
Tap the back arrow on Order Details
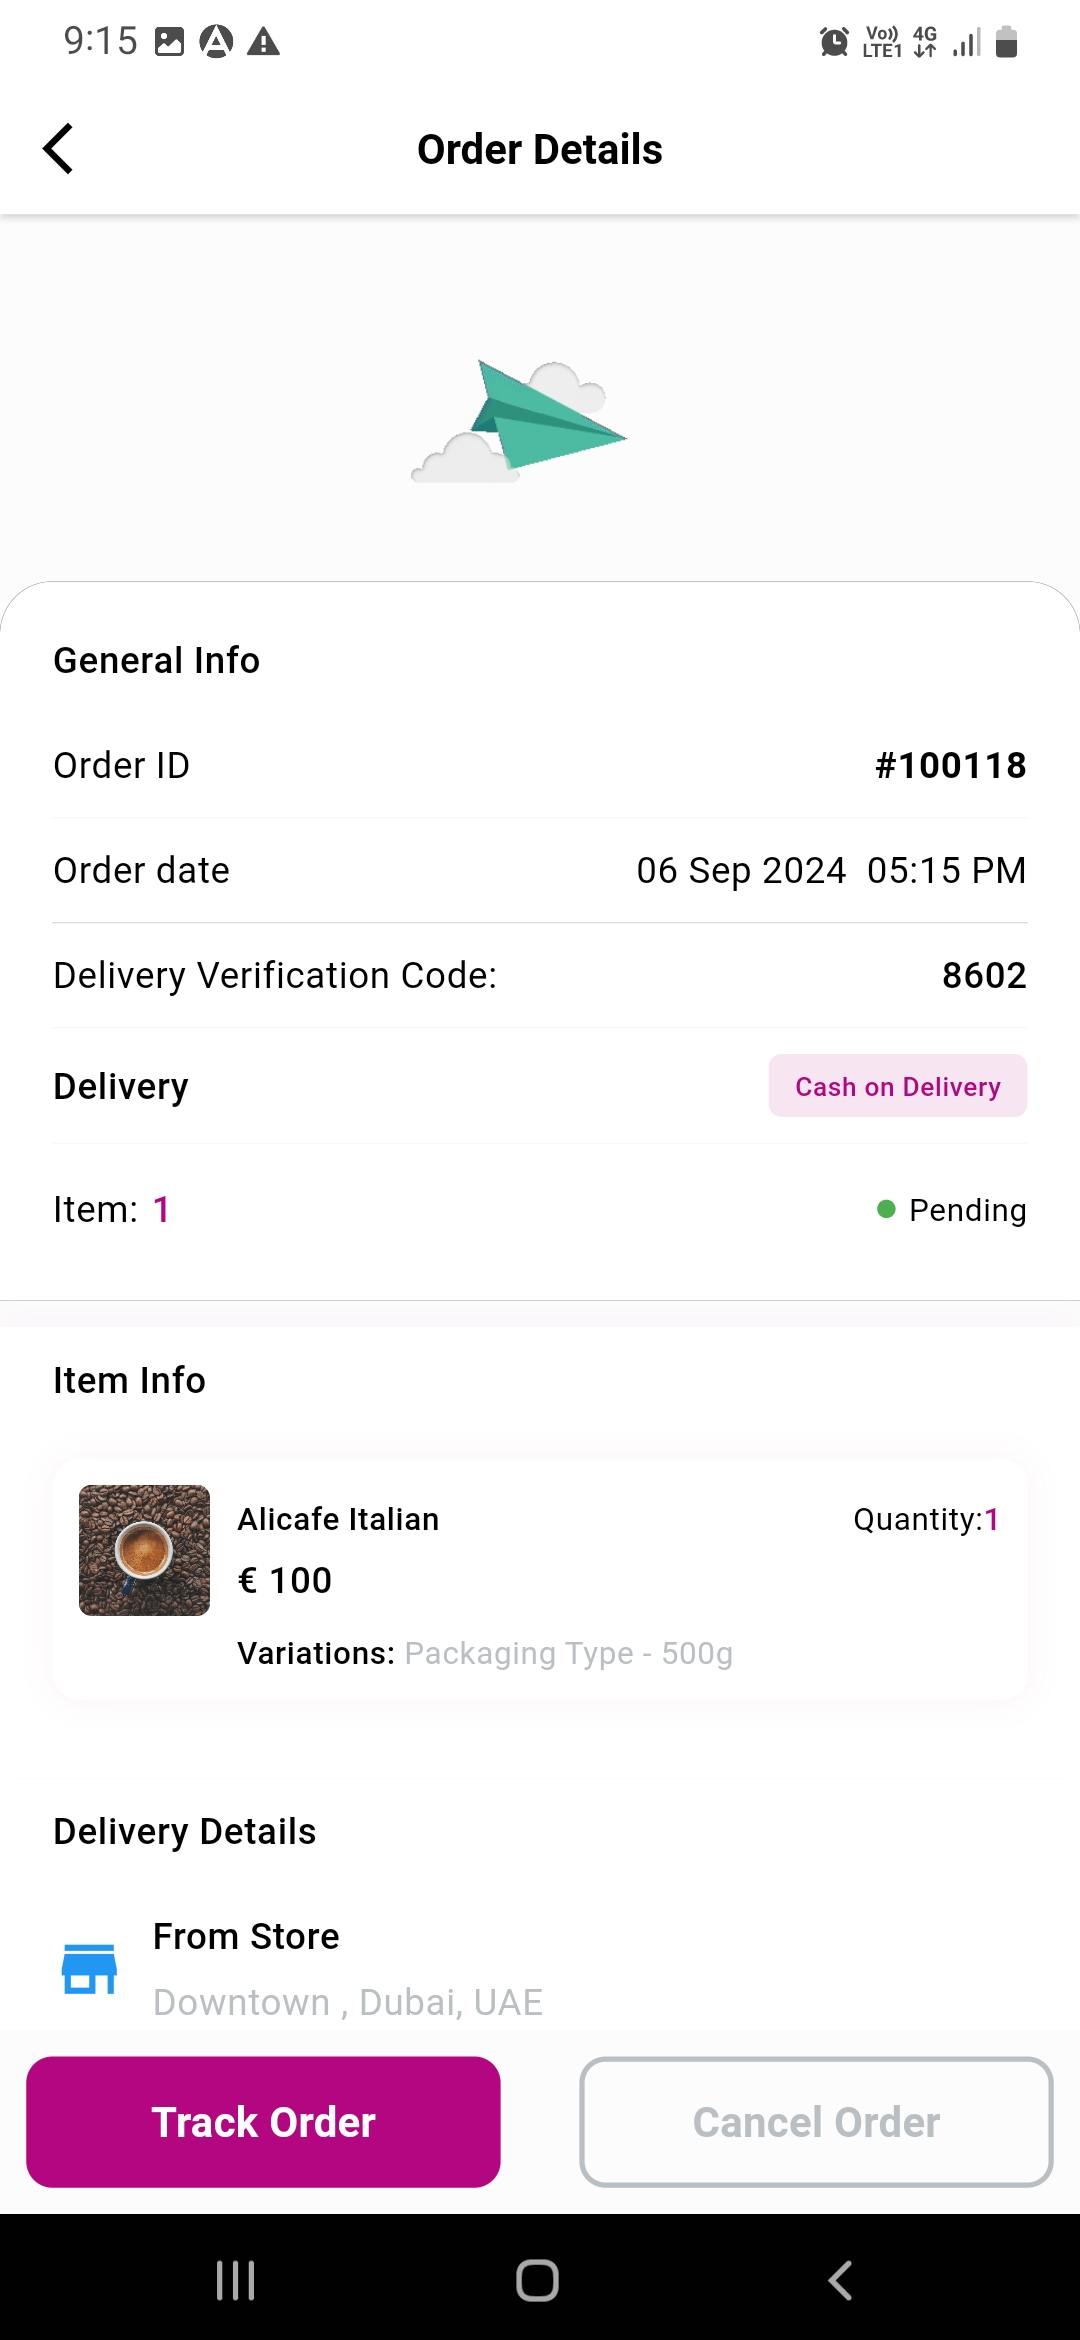pyautogui.click(x=58, y=148)
